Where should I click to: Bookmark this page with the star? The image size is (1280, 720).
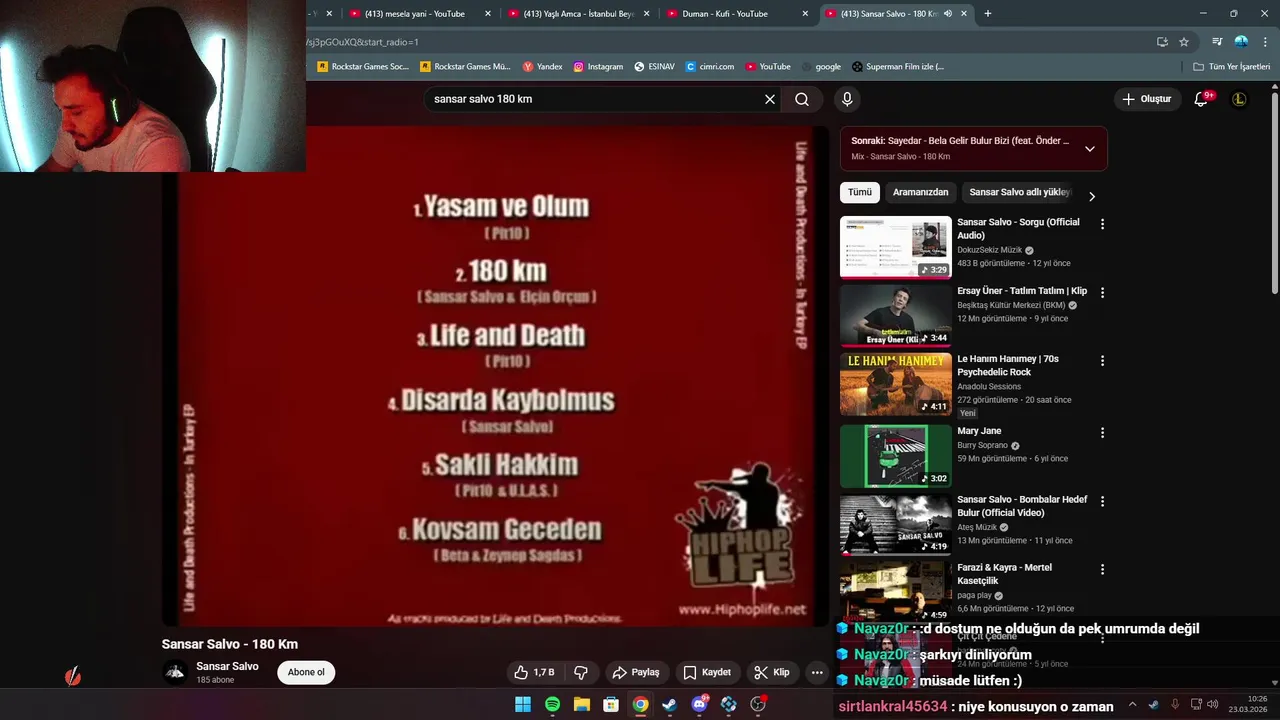(x=1184, y=42)
